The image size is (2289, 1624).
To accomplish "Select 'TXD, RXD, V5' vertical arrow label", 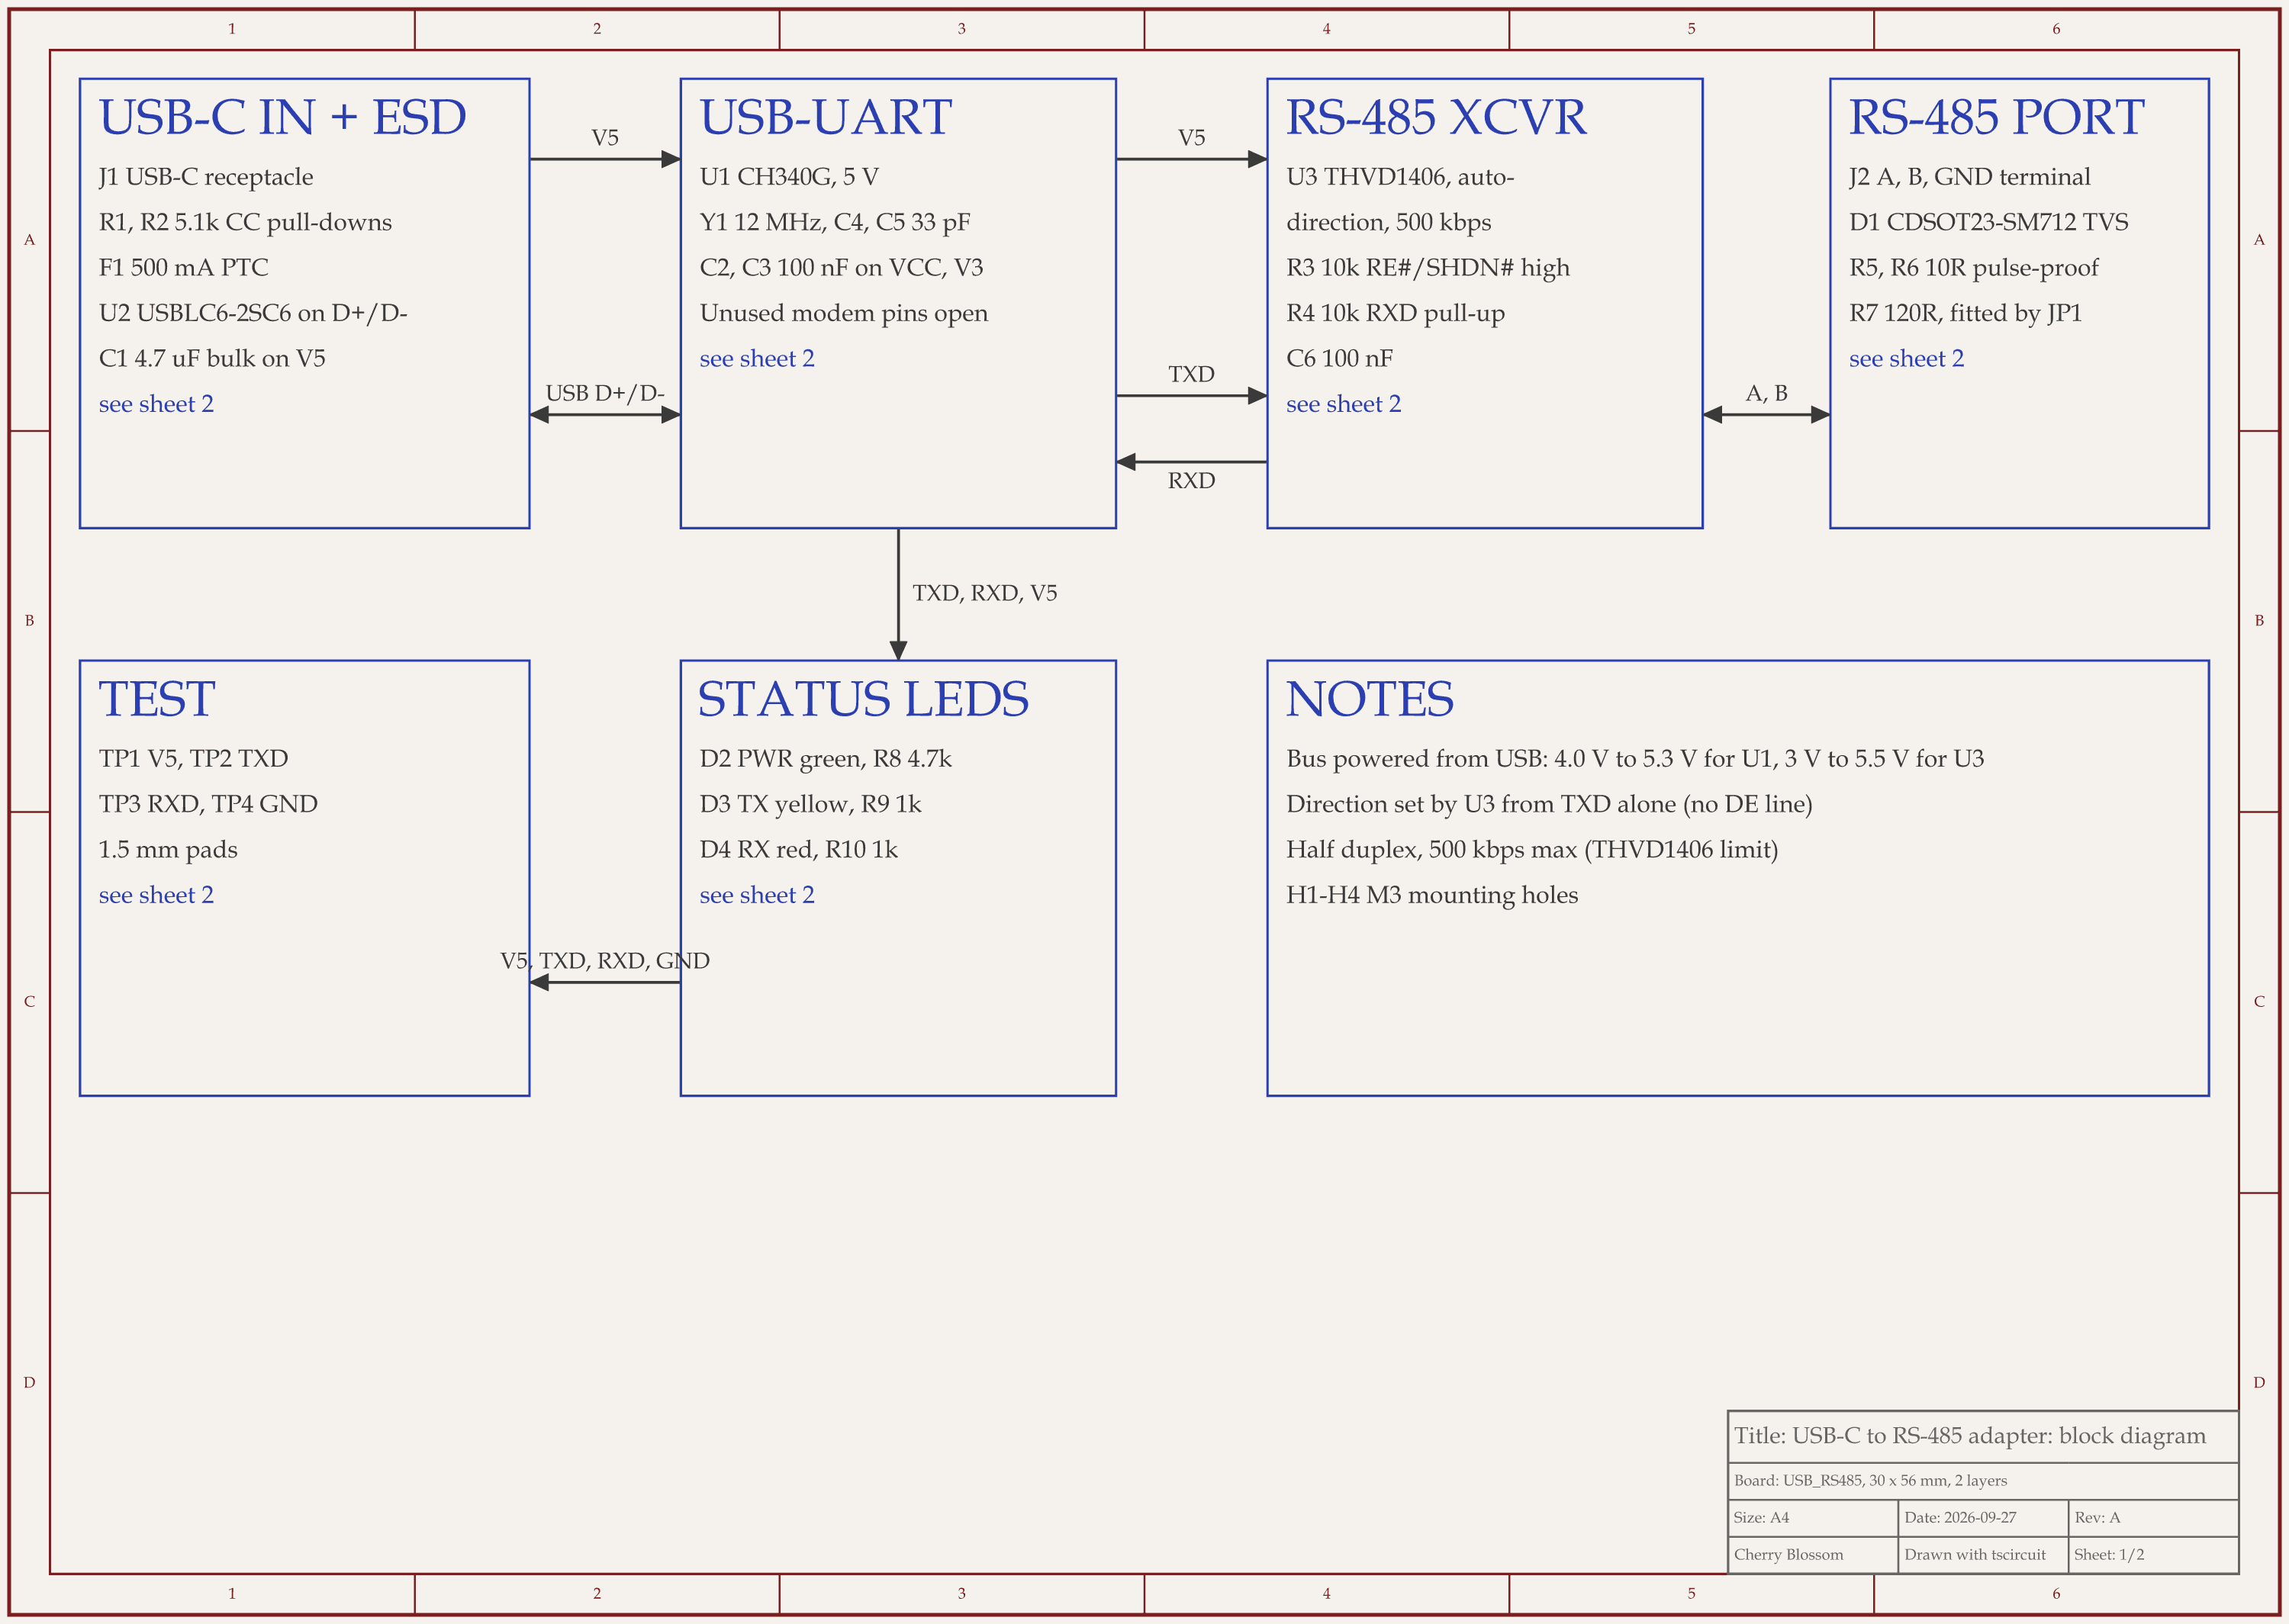I will tap(984, 593).
